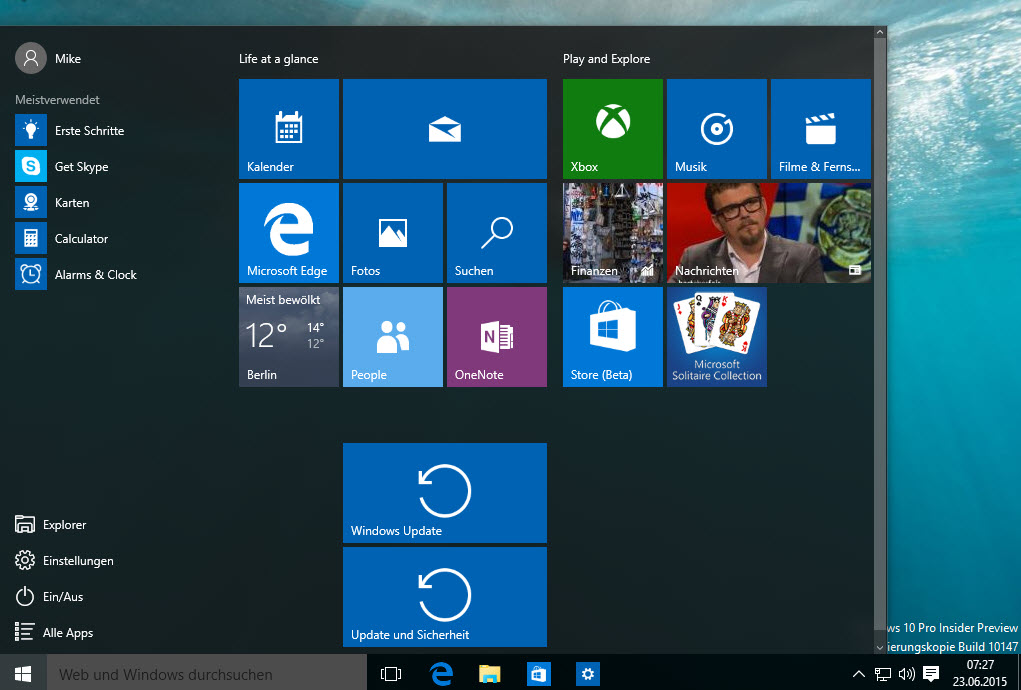This screenshot has width=1021, height=690.
Task: Open Settings gear on taskbar
Action: coord(587,674)
